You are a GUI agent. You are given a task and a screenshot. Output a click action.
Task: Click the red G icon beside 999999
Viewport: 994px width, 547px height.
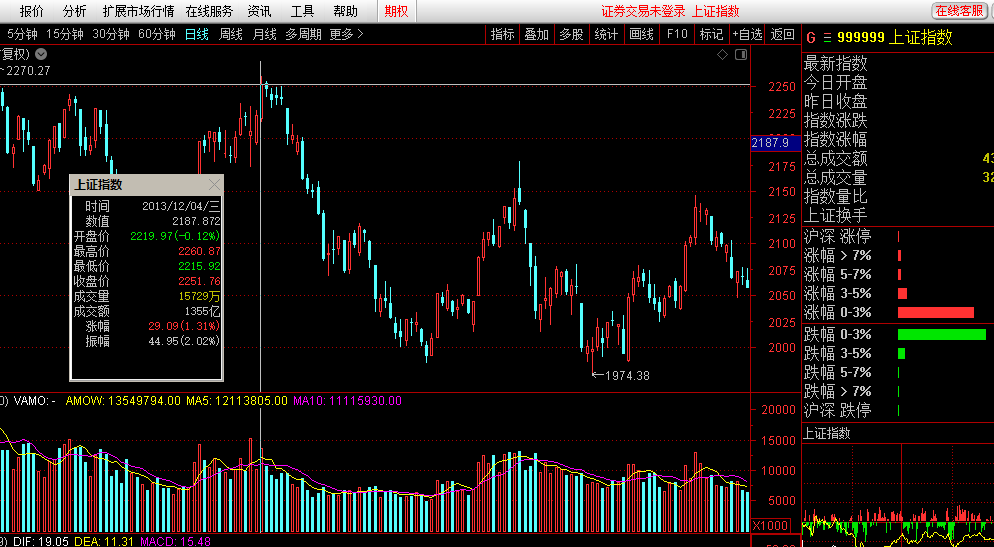click(x=809, y=38)
